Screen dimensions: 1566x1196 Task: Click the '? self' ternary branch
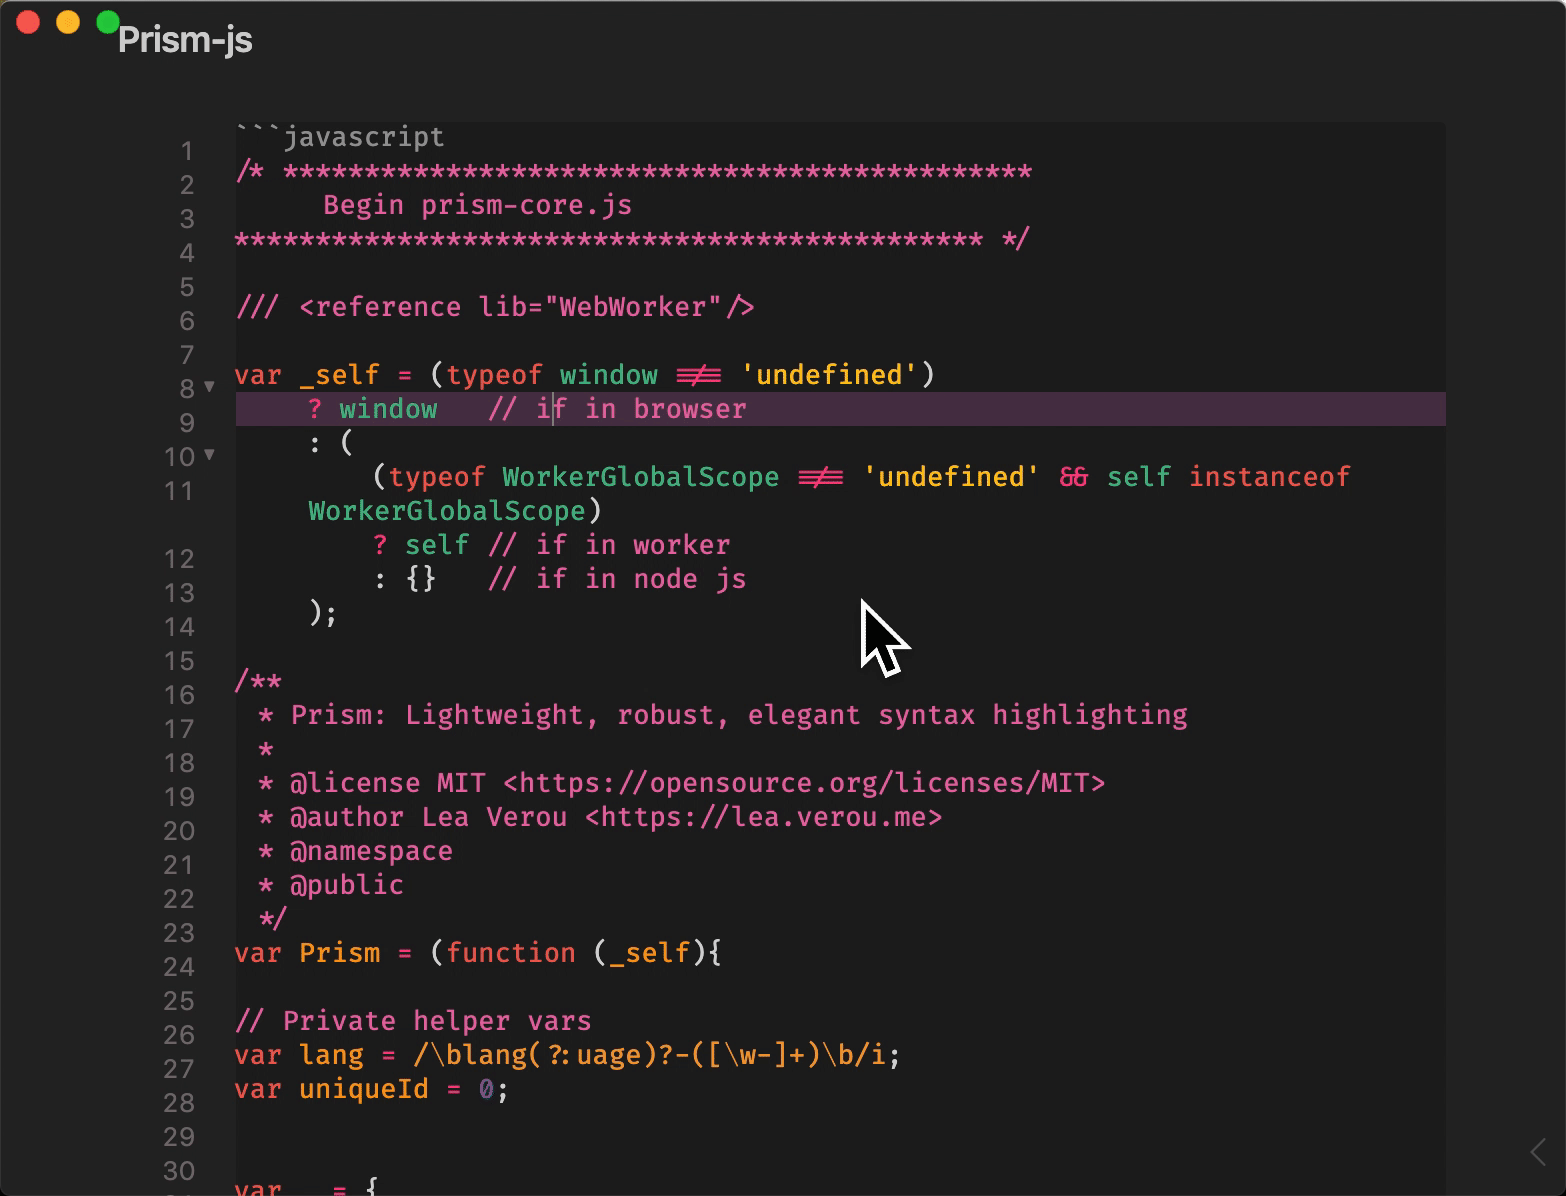point(420,545)
